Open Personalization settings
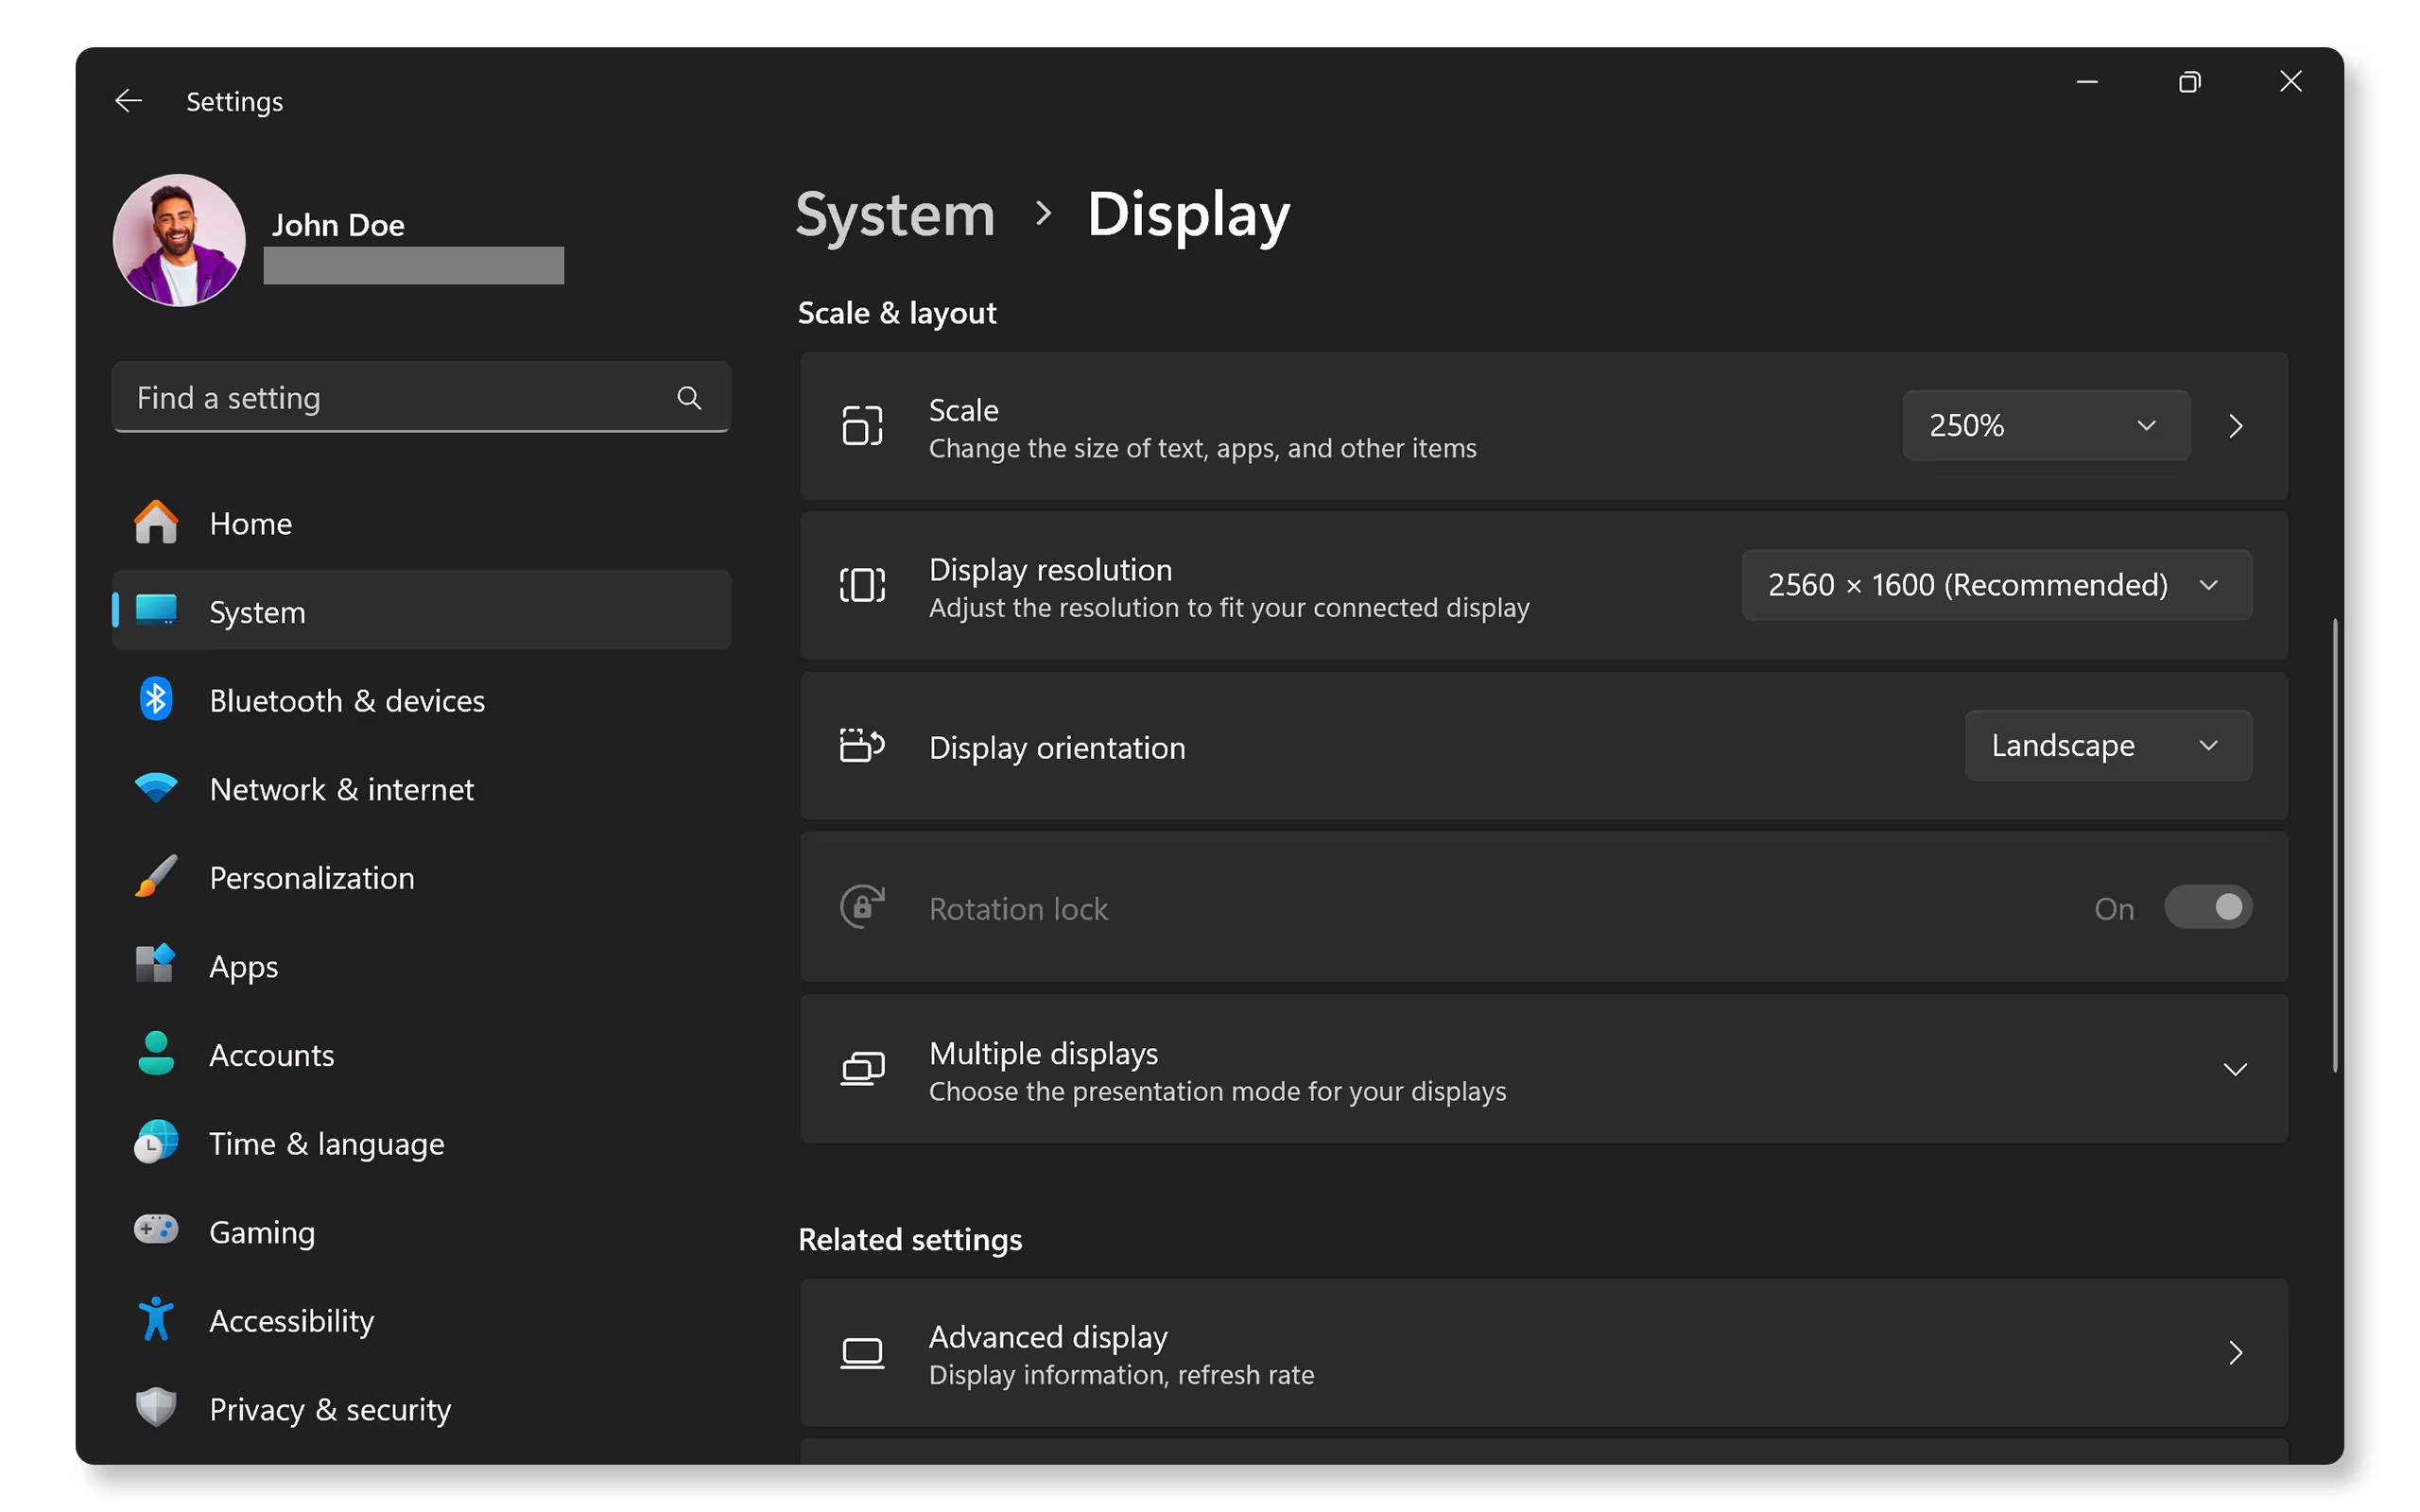The width and height of the screenshot is (2420, 1512). (x=422, y=877)
